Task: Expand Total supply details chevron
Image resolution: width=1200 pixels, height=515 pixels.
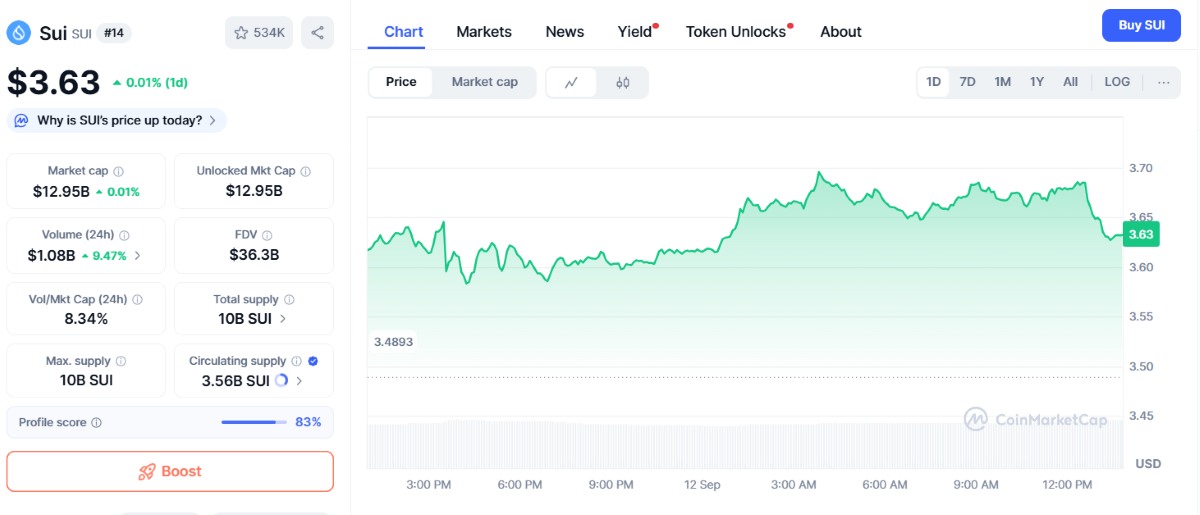Action: point(283,318)
